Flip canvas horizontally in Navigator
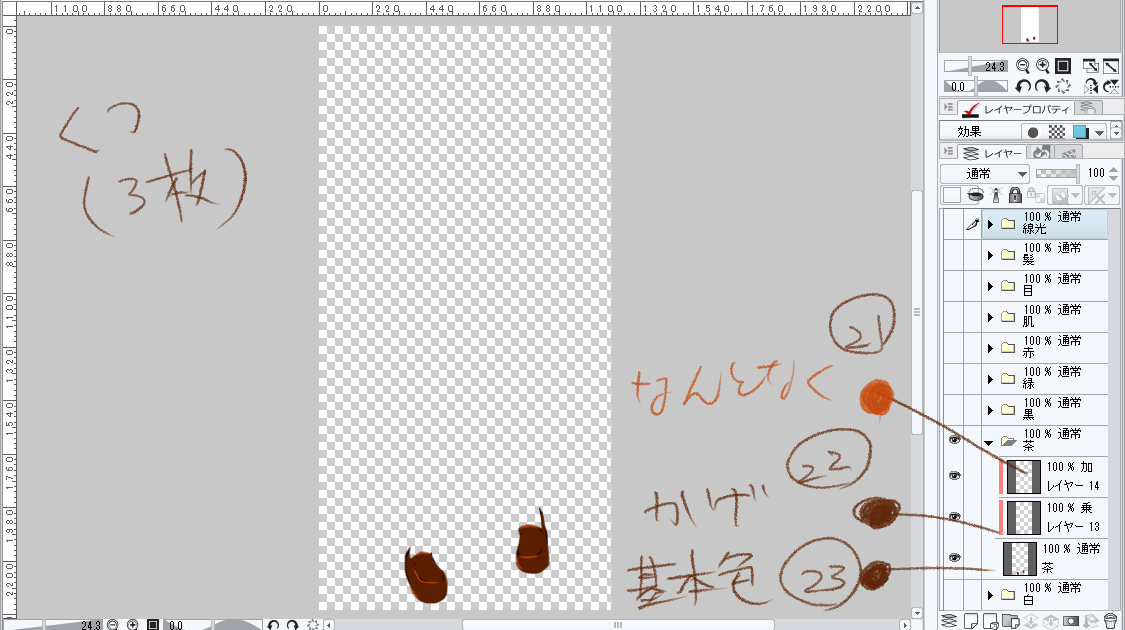 tap(1092, 87)
